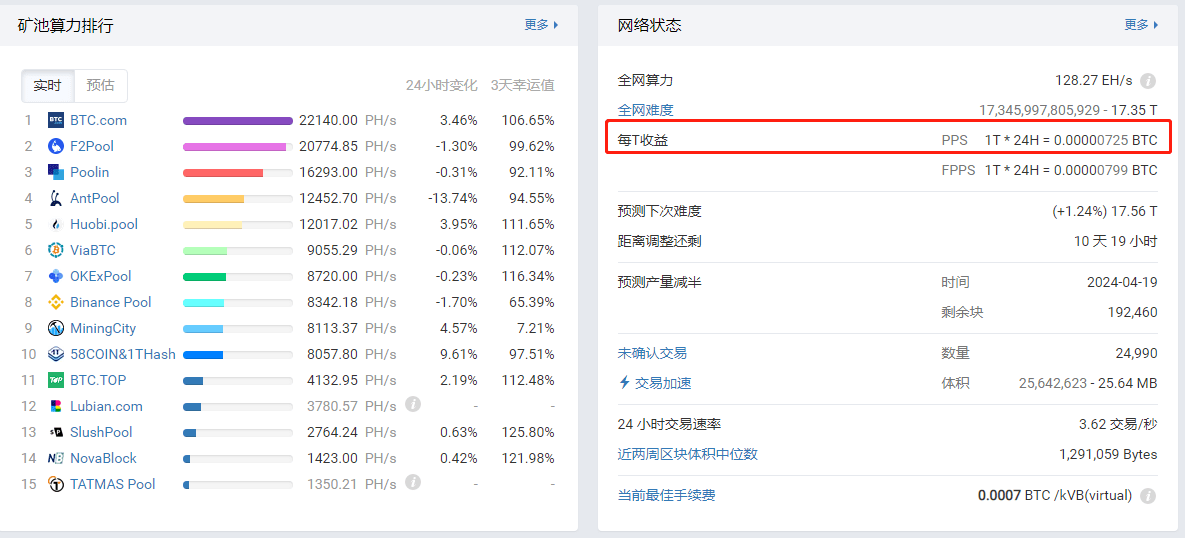
Task: Click the red Poolin hashrate bar
Action: pos(223,172)
